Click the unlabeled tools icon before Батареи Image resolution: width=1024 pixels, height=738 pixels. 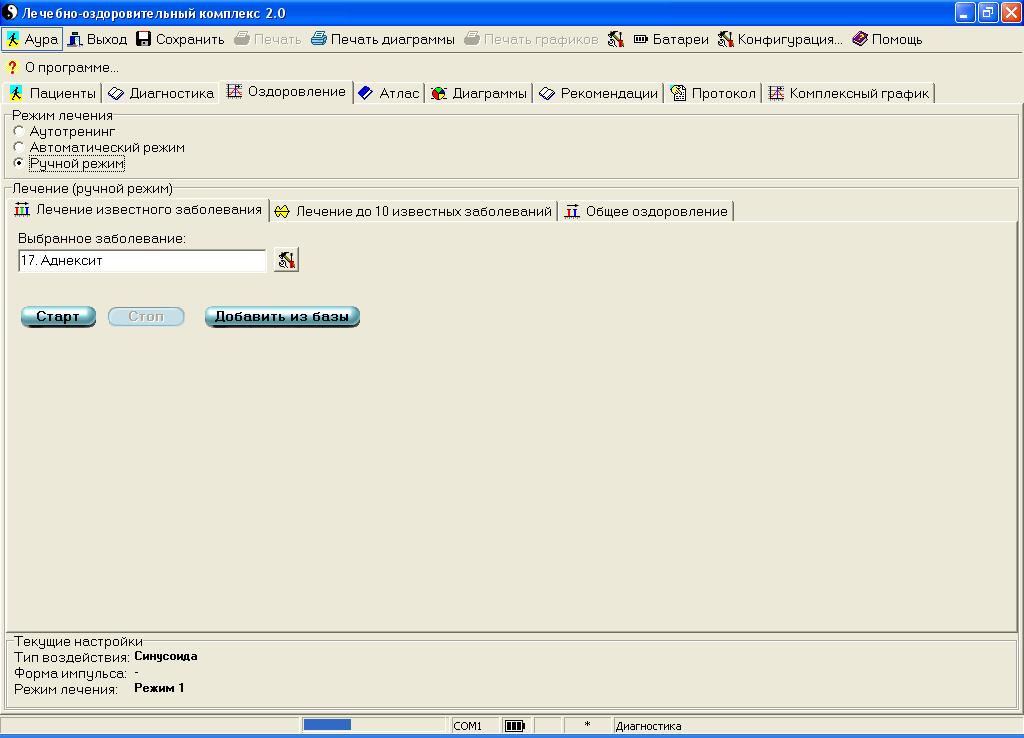616,40
